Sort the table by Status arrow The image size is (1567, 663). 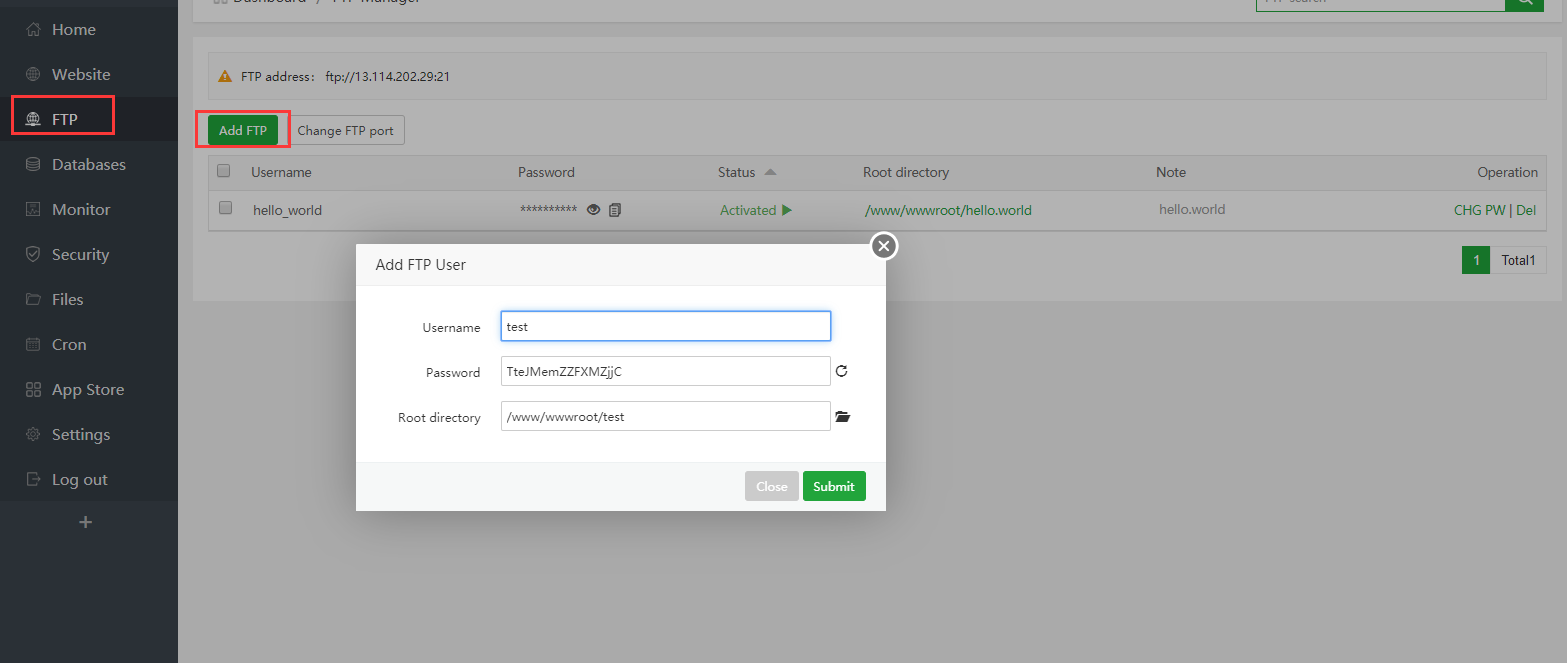[770, 172]
